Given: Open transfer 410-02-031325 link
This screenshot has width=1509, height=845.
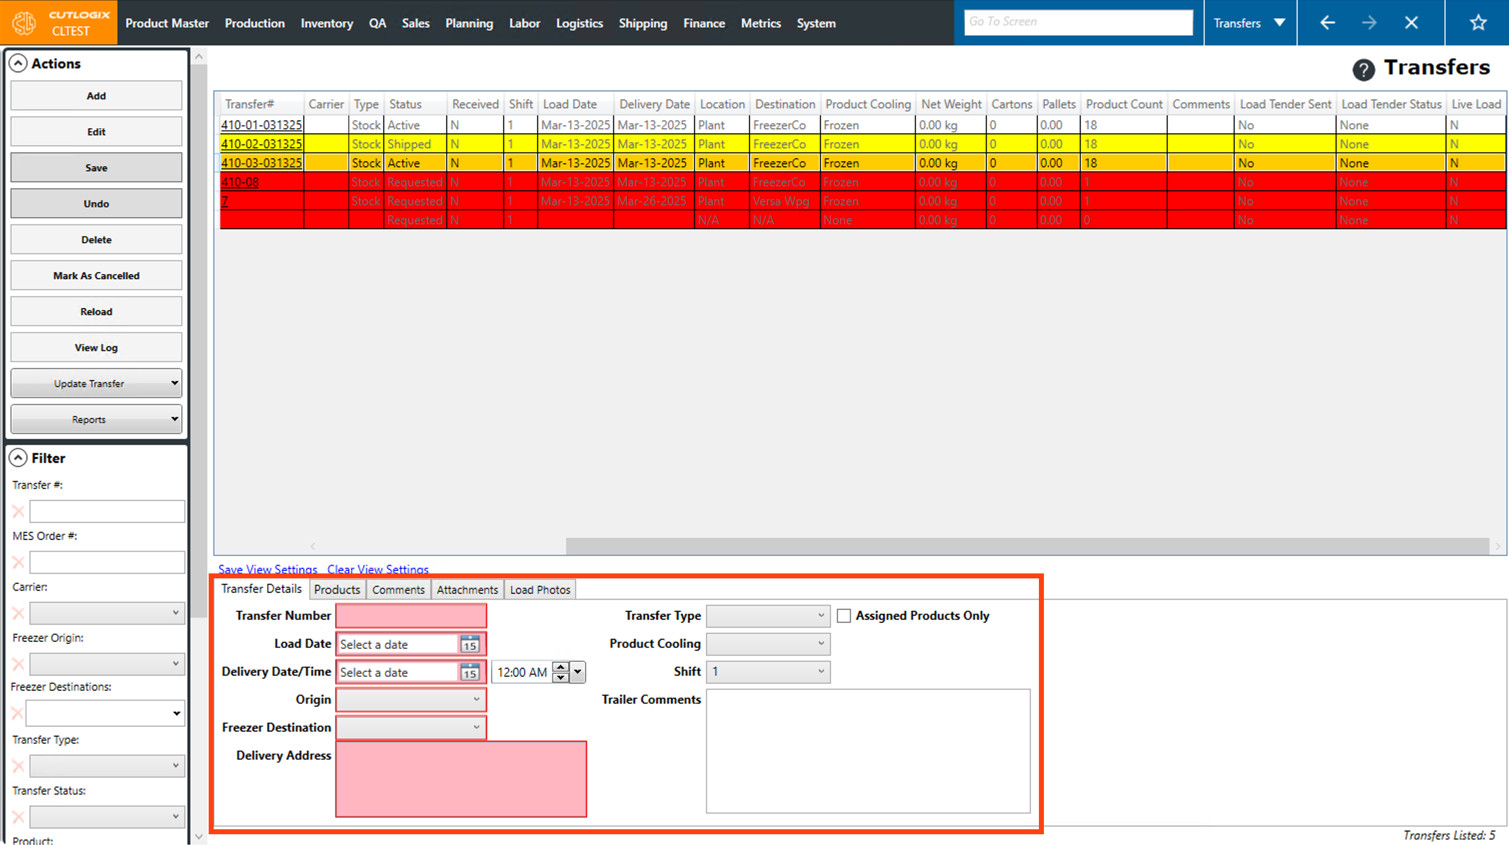Looking at the screenshot, I should 261,144.
